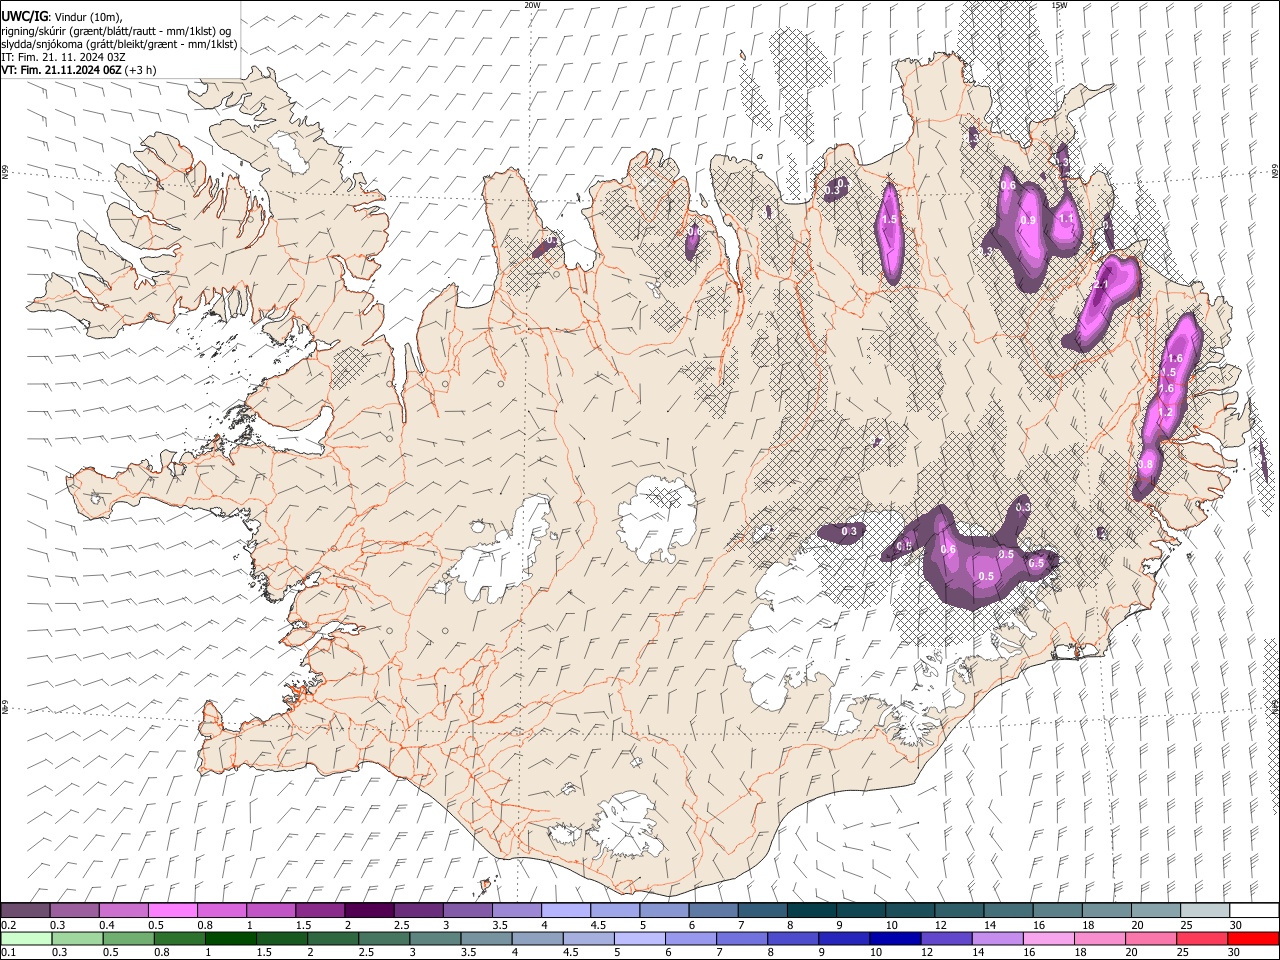
Task: Select the dark teal swatch between 8 and 9 in top legend row
Action: 812,911
